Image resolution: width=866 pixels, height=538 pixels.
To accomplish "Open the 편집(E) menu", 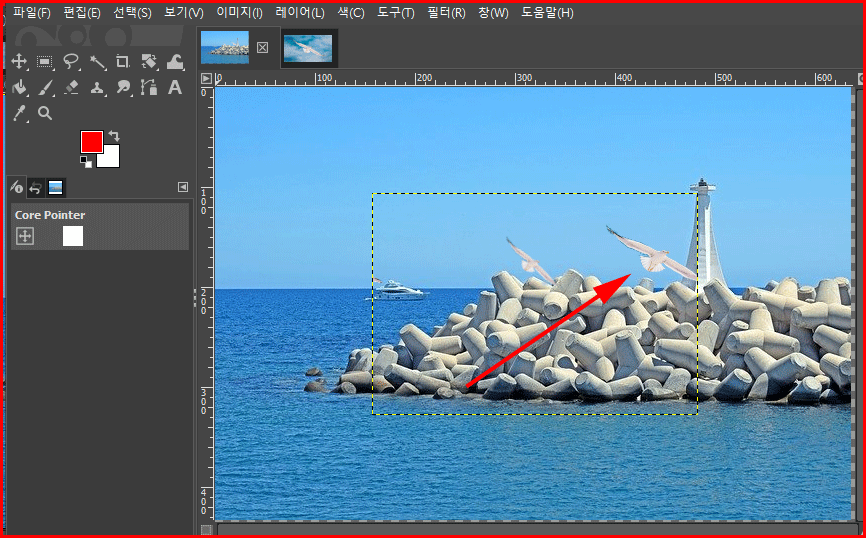I will pyautogui.click(x=82, y=13).
